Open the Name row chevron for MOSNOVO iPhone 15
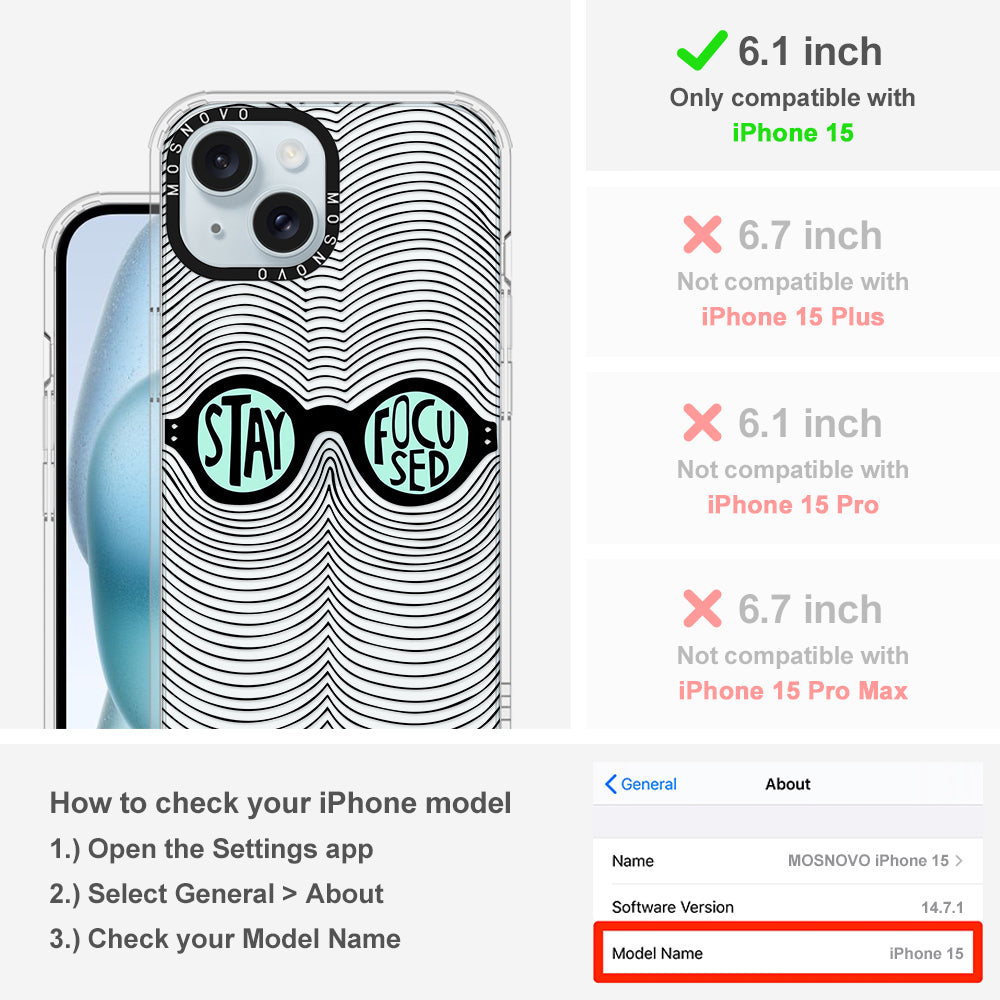 click(x=959, y=860)
